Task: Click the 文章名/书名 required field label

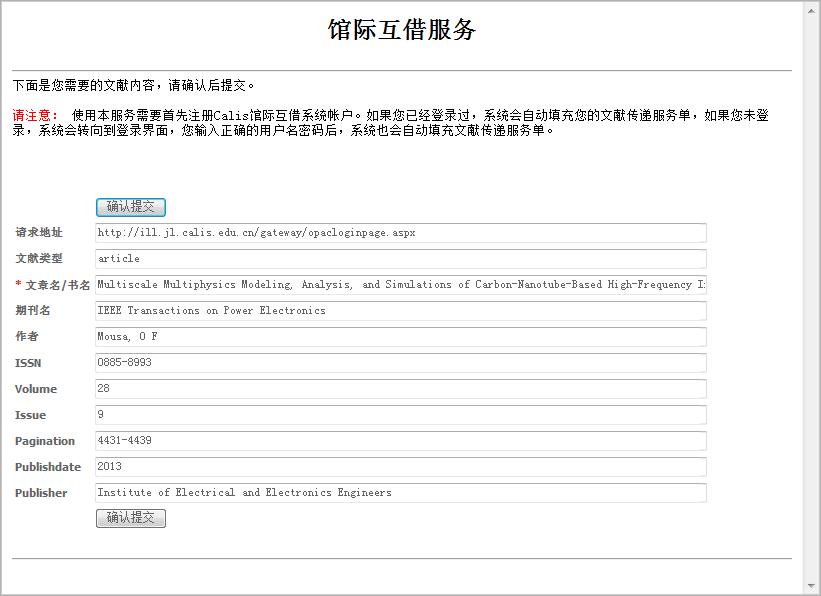Action: pyautogui.click(x=57, y=285)
